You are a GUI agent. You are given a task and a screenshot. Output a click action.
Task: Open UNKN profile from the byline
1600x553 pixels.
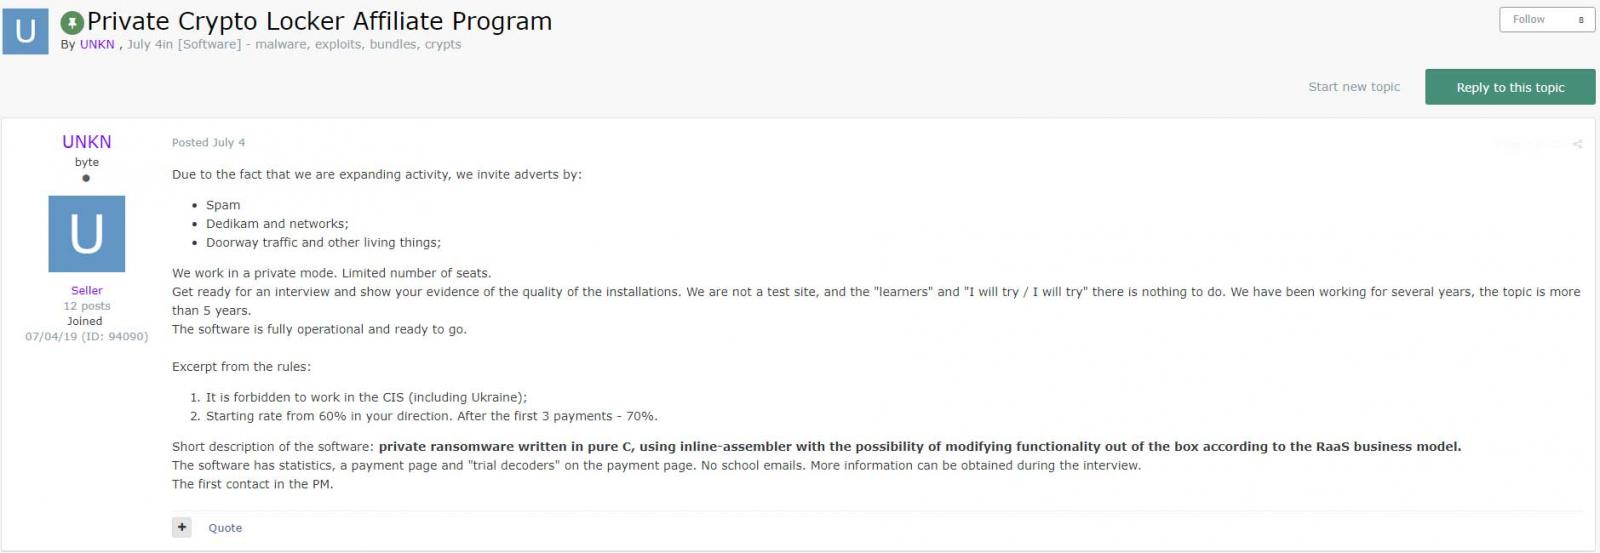click(x=97, y=45)
